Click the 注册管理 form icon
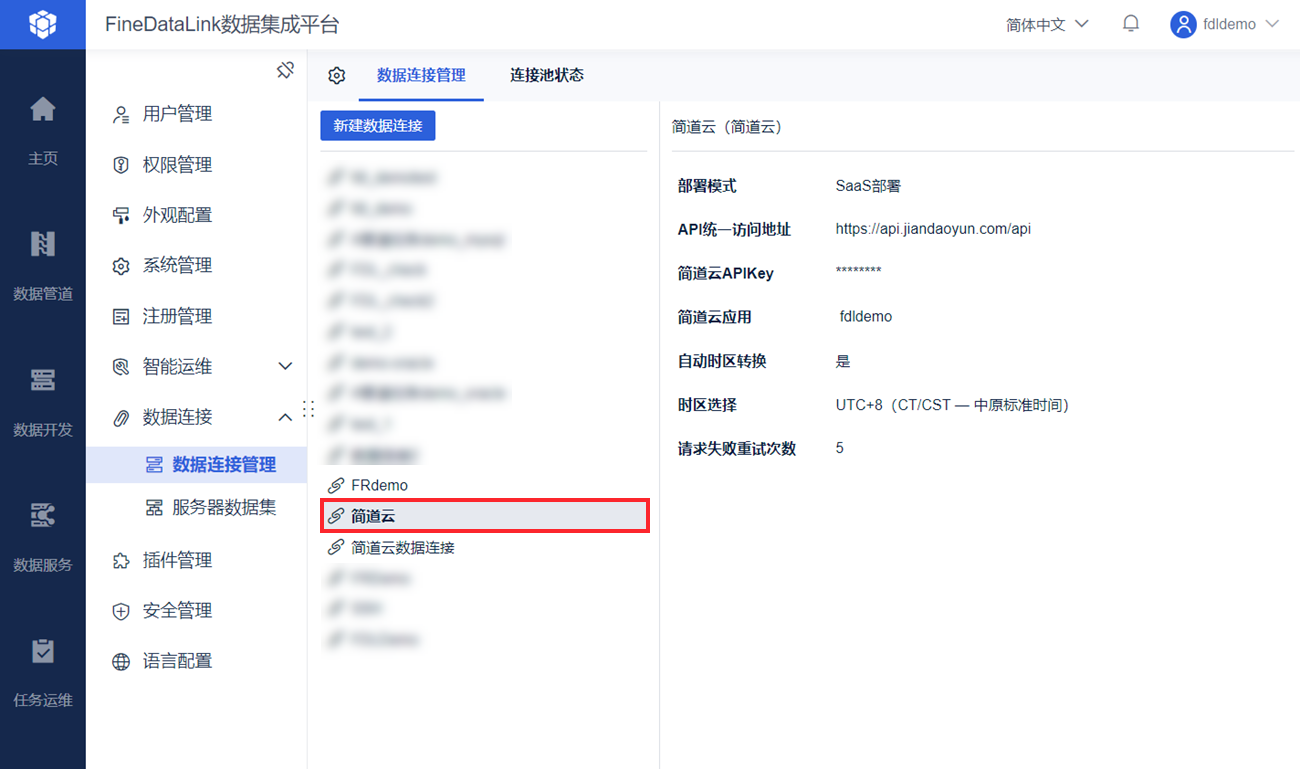The width and height of the screenshot is (1300, 769). click(x=121, y=316)
